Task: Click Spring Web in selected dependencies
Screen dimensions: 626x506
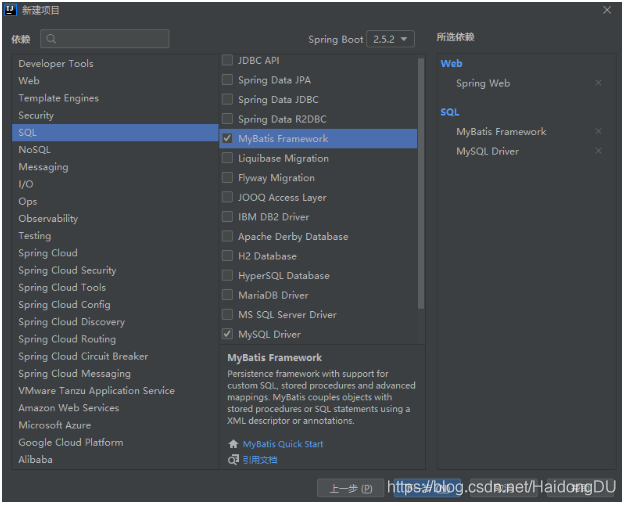Action: (x=483, y=83)
